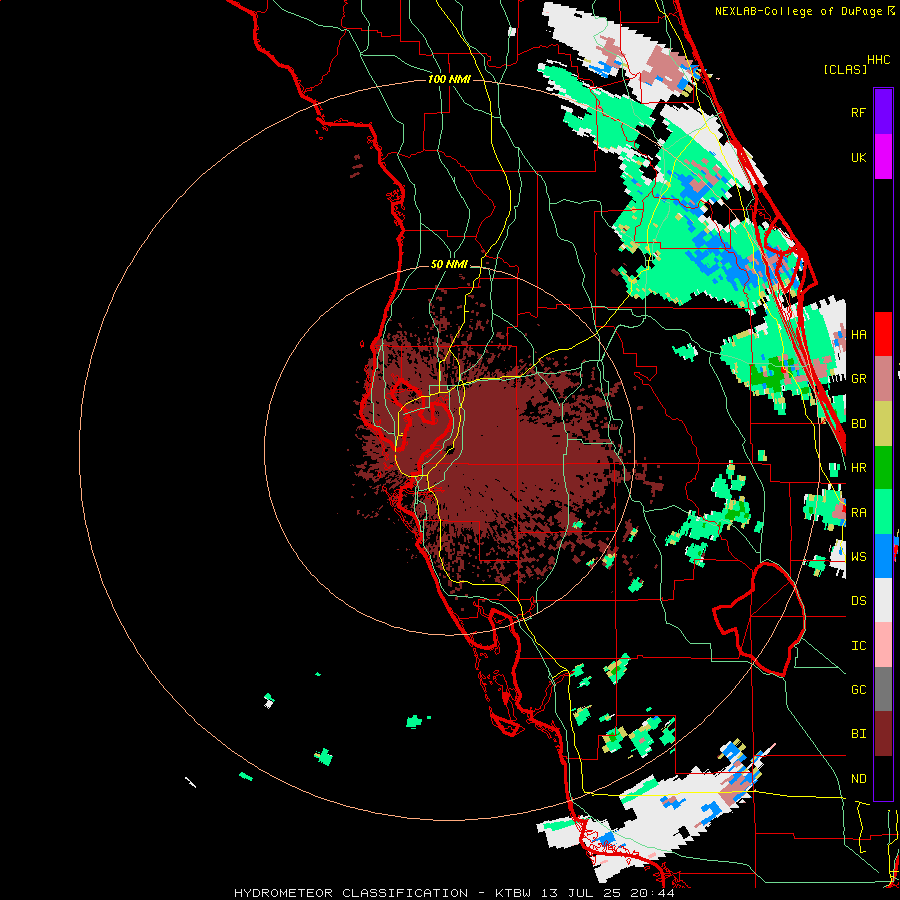
Task: Click the ND black legend swatch
Action: point(883,778)
